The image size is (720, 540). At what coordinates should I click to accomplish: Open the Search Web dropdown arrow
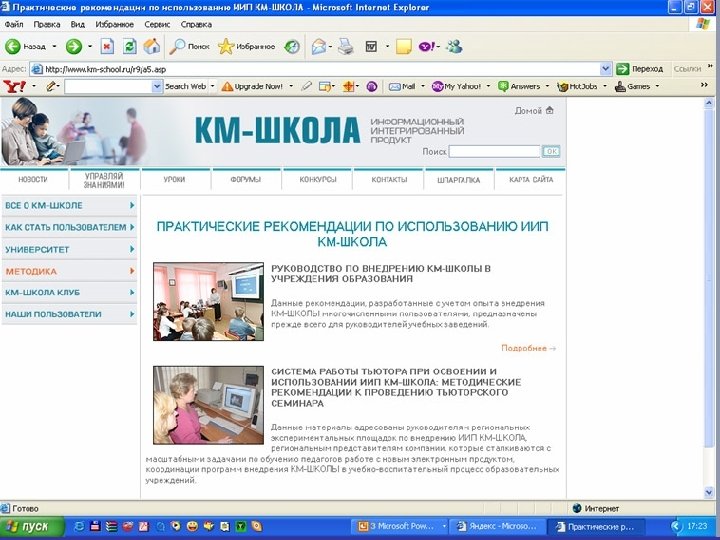213,86
